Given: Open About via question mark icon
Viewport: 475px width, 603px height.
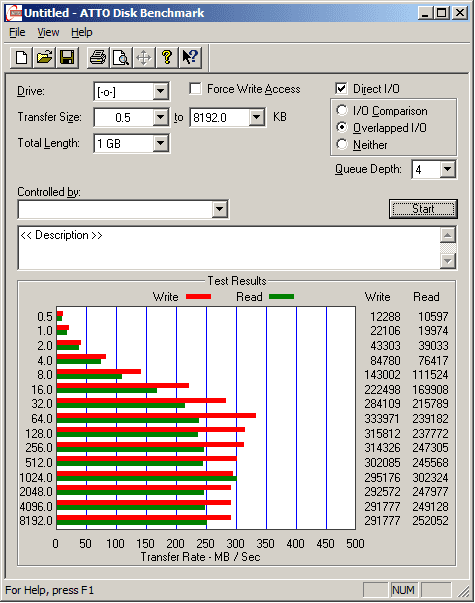Looking at the screenshot, I should coord(167,58).
